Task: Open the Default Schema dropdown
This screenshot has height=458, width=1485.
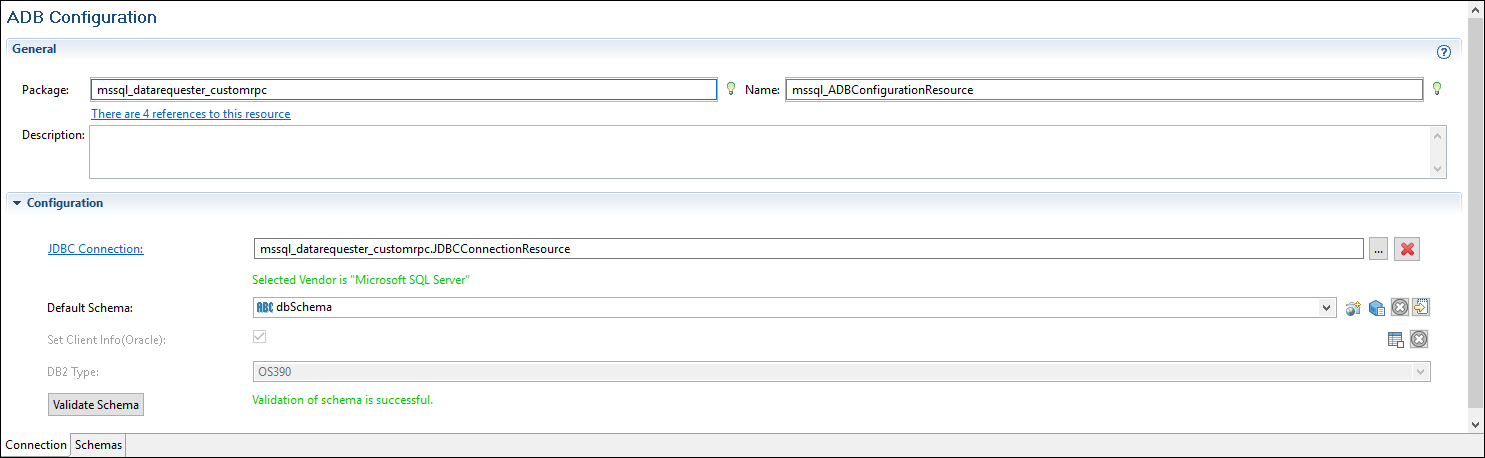Action: [1326, 308]
